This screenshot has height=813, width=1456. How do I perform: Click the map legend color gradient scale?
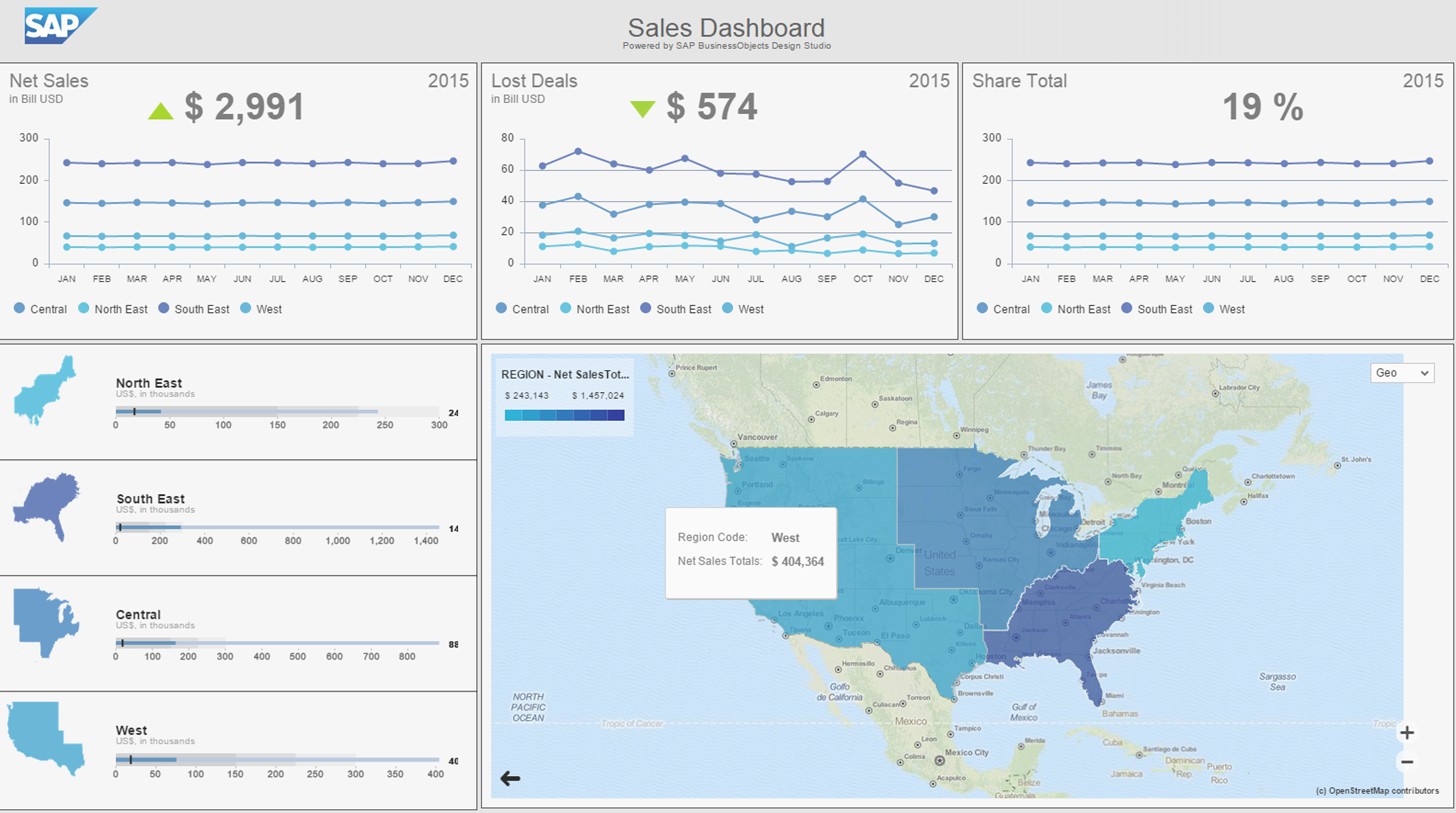pyautogui.click(x=565, y=415)
